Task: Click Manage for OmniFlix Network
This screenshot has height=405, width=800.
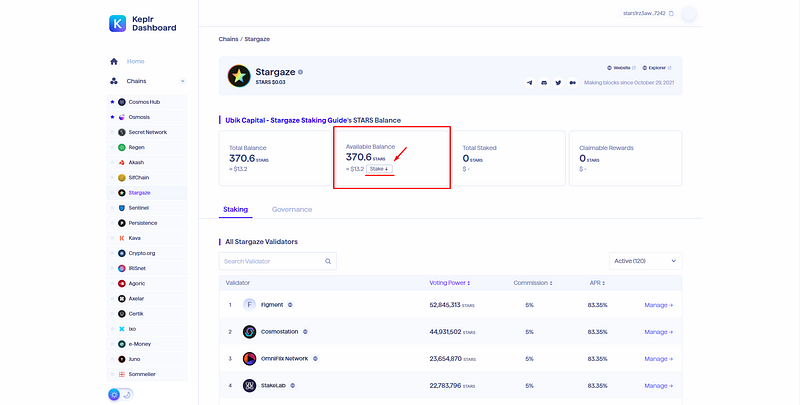Action: tap(659, 359)
